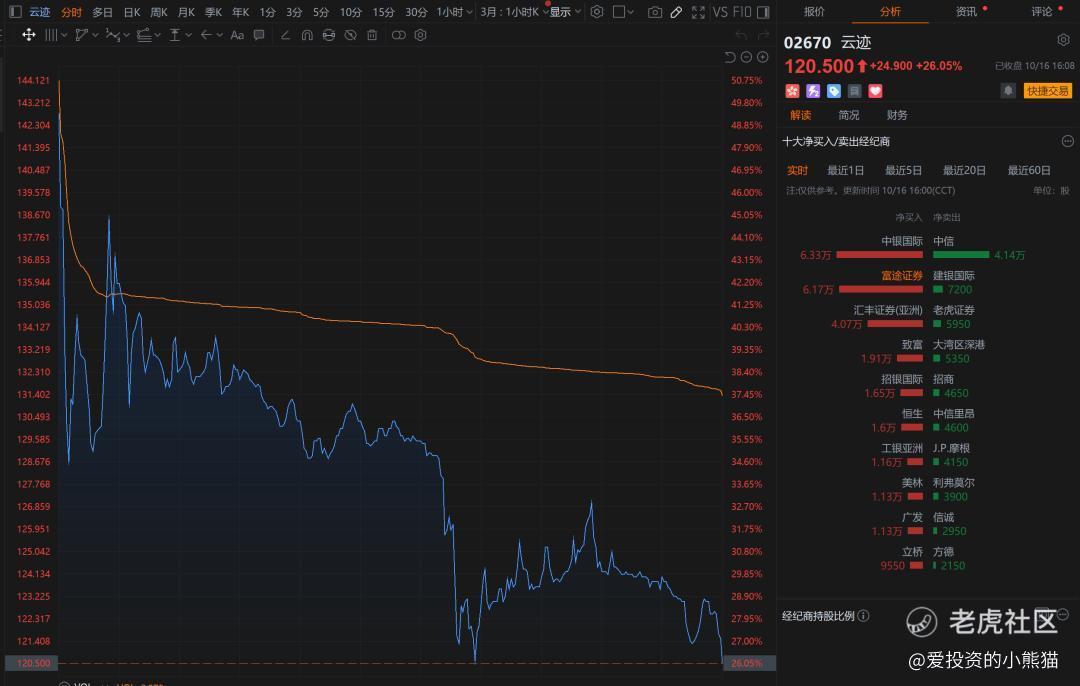Open the VS compare function

point(720,12)
